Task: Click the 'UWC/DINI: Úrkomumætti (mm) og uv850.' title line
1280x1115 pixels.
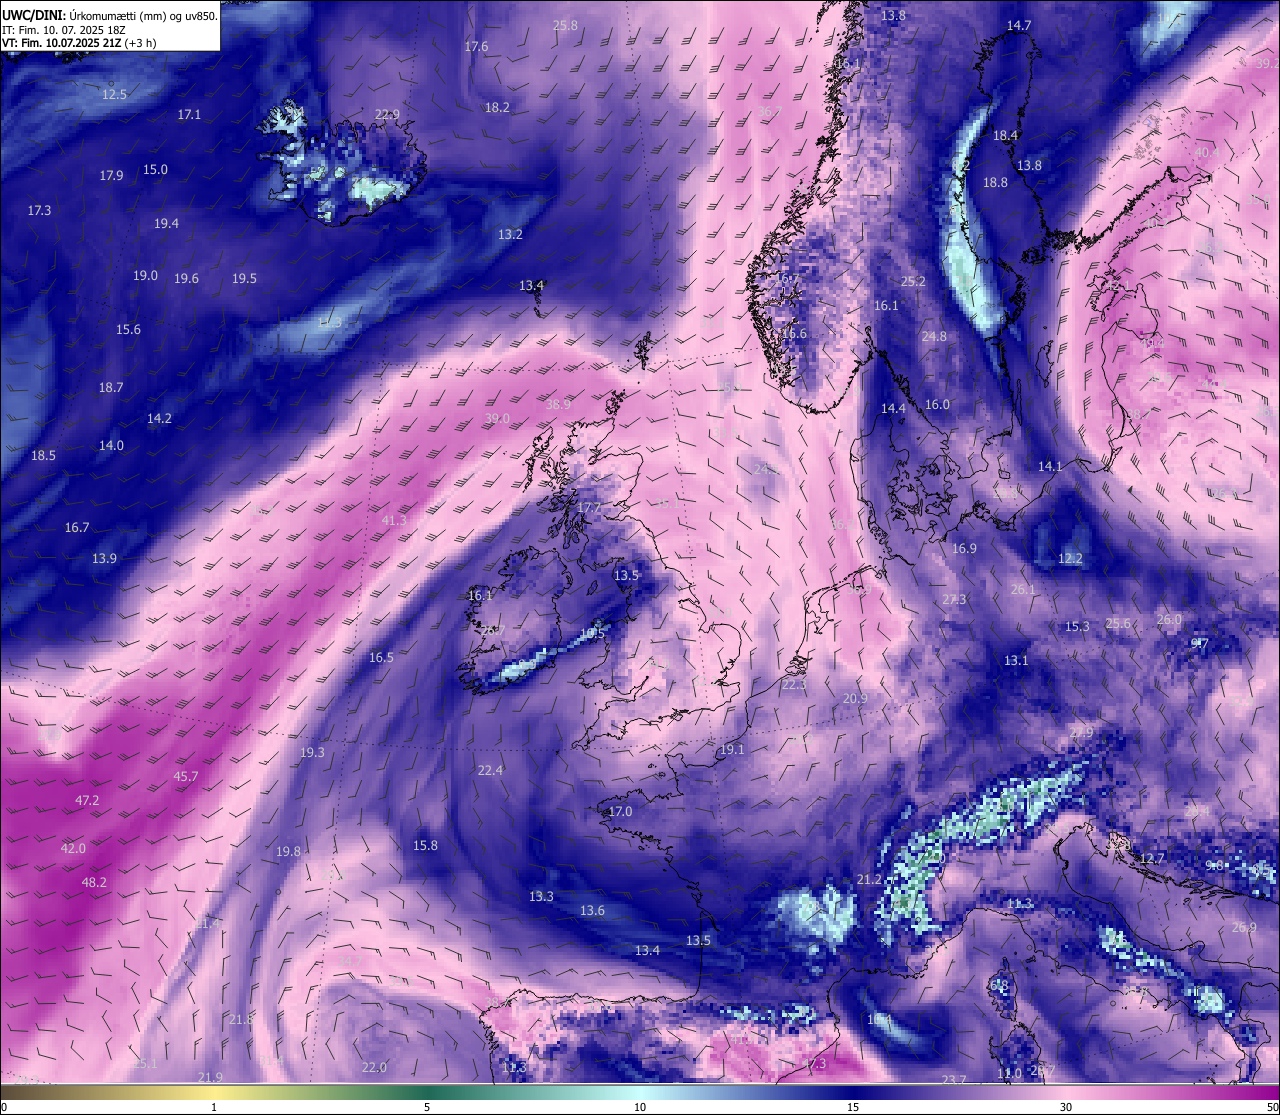Action: pos(110,17)
